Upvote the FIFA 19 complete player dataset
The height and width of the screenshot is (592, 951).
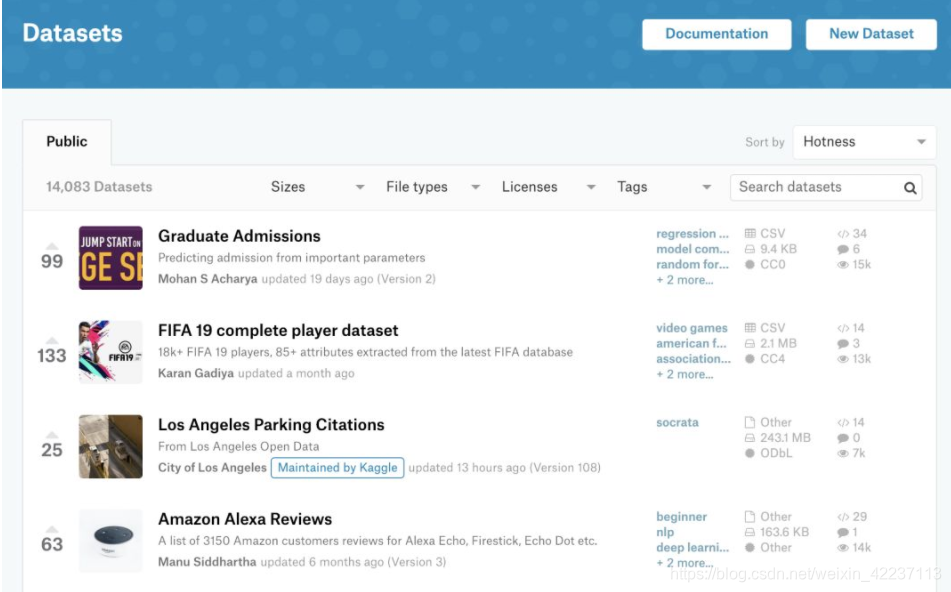click(52, 340)
